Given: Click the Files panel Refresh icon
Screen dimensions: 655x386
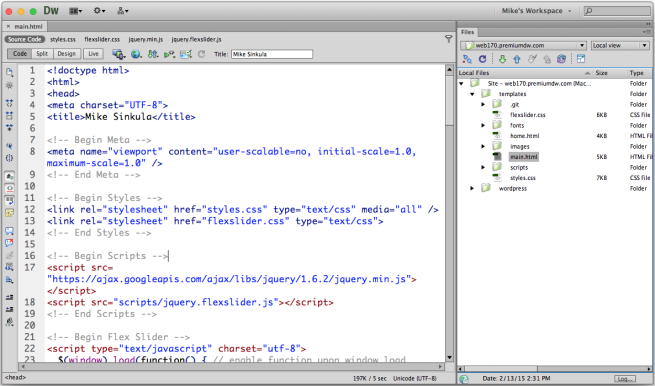Looking at the screenshot, I should pyautogui.click(x=482, y=59).
